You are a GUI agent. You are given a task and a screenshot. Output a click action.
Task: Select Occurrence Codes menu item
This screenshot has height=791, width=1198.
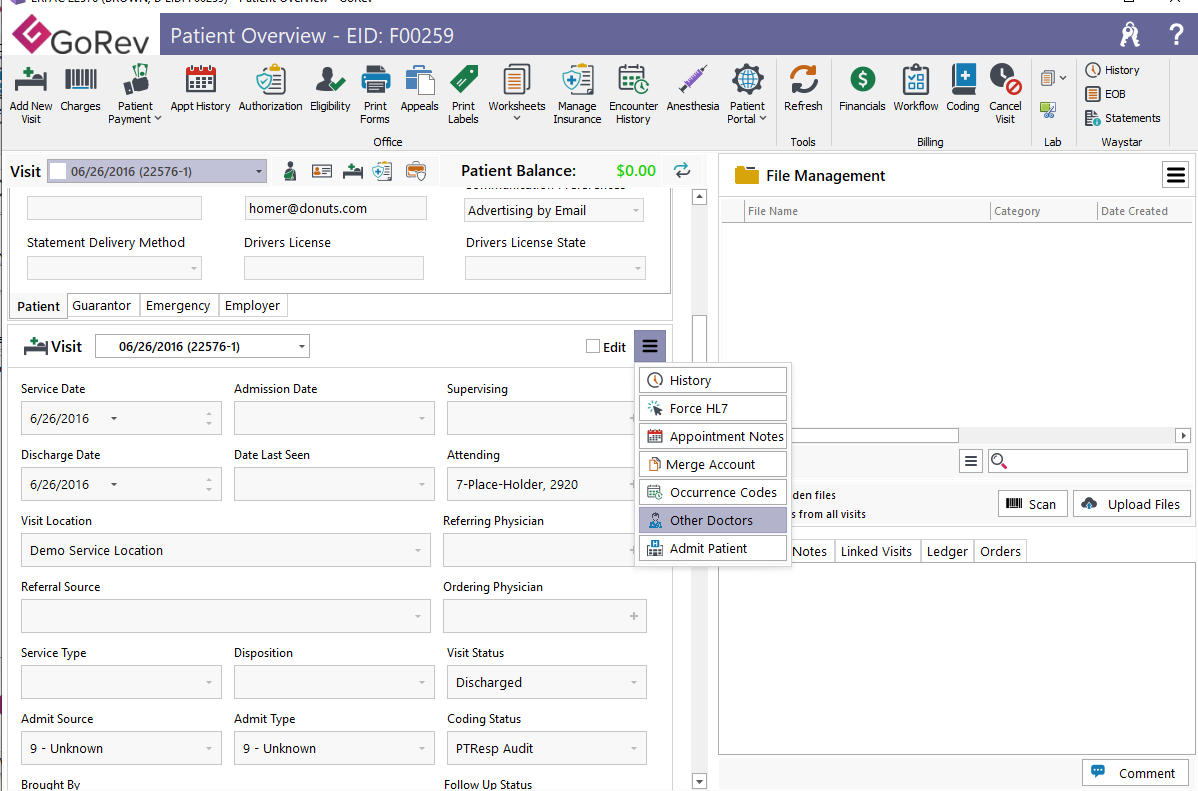712,492
